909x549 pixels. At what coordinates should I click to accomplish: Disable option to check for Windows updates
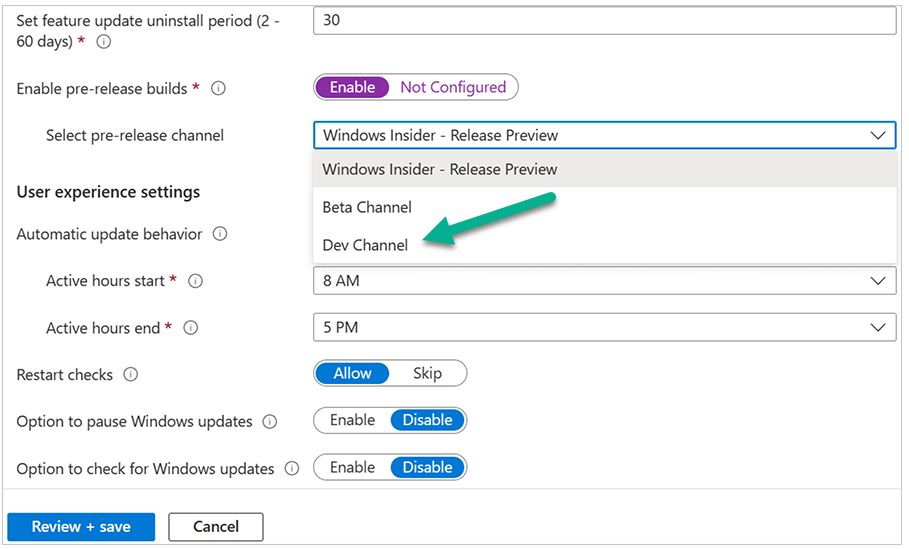(x=427, y=467)
